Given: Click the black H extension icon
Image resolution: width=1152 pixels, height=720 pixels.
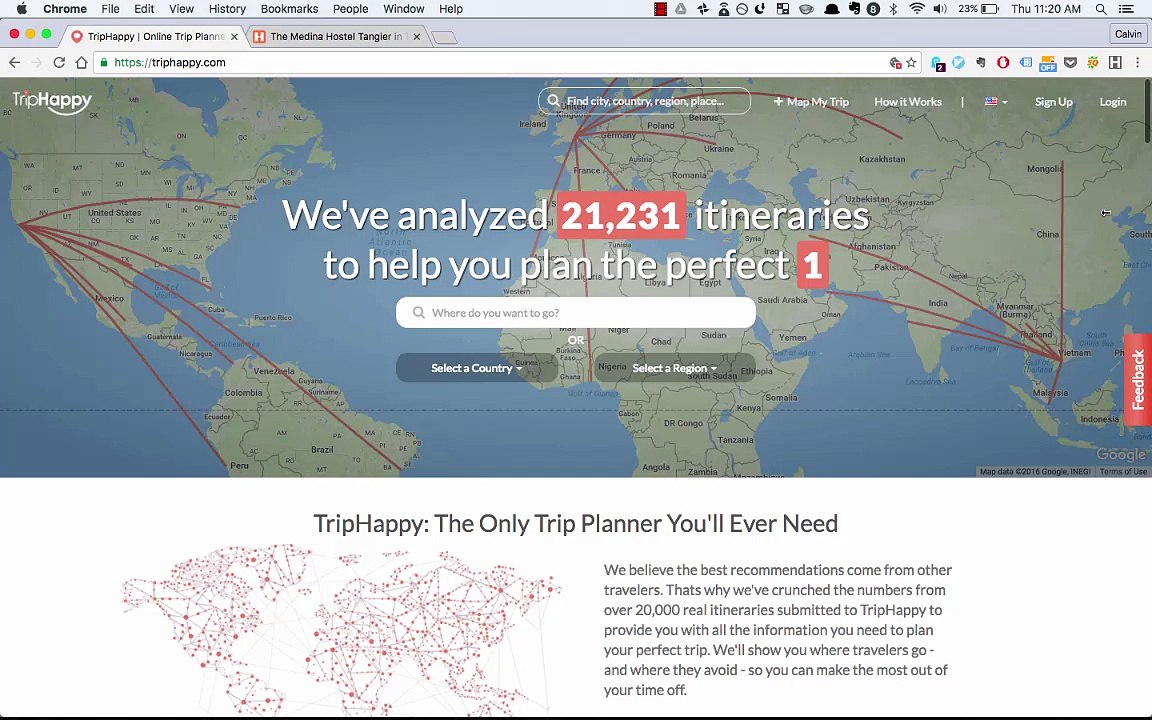Looking at the screenshot, I should (1115, 63).
